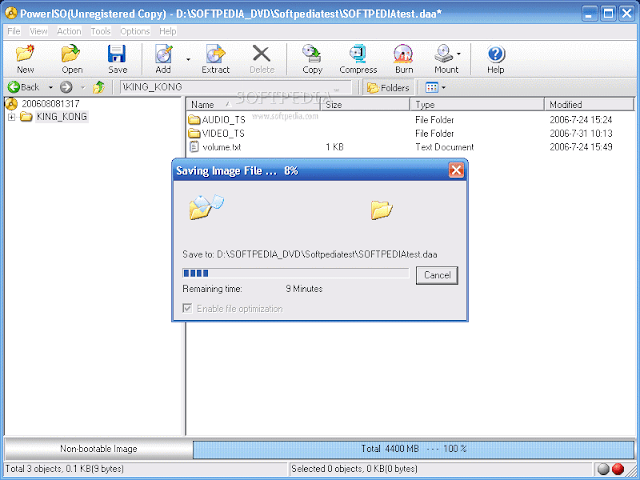
Task: Maximize the PowerISO window
Action: [608, 14]
